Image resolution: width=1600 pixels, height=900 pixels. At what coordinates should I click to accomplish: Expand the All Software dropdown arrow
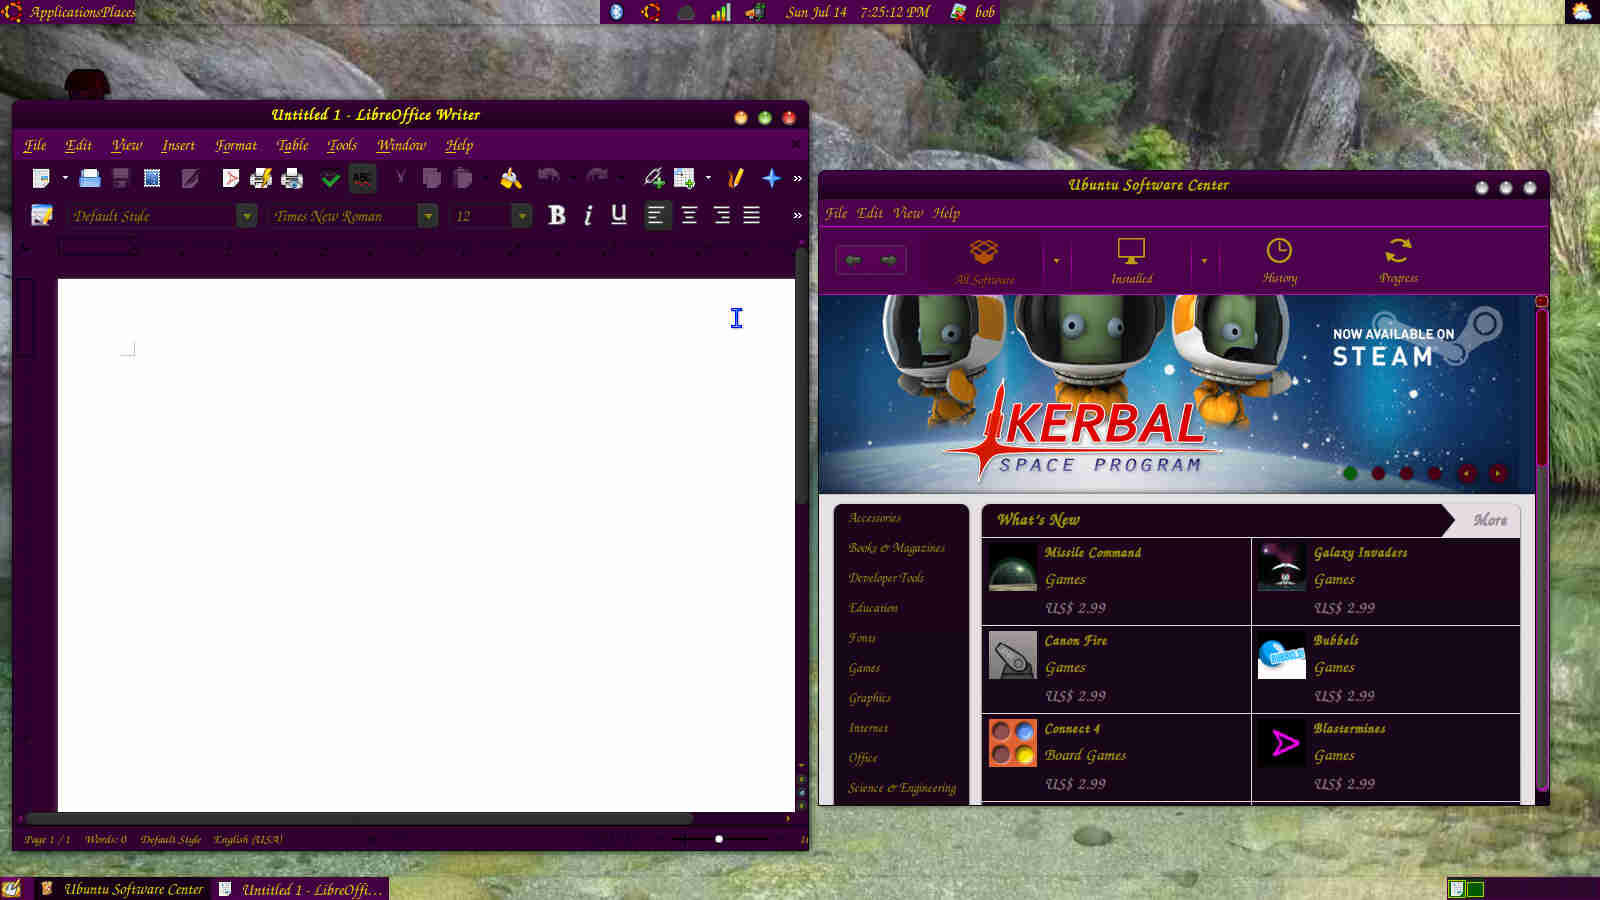pyautogui.click(x=1056, y=261)
